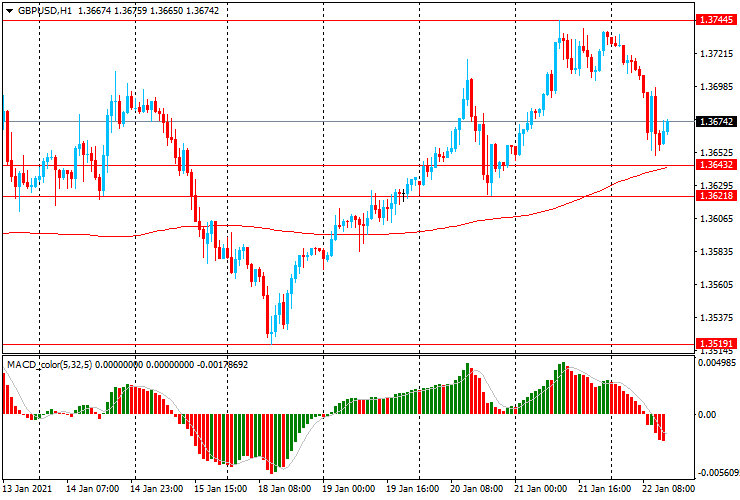Click the 1.36065 price scale value
The width and height of the screenshot is (740, 500).
[717, 219]
